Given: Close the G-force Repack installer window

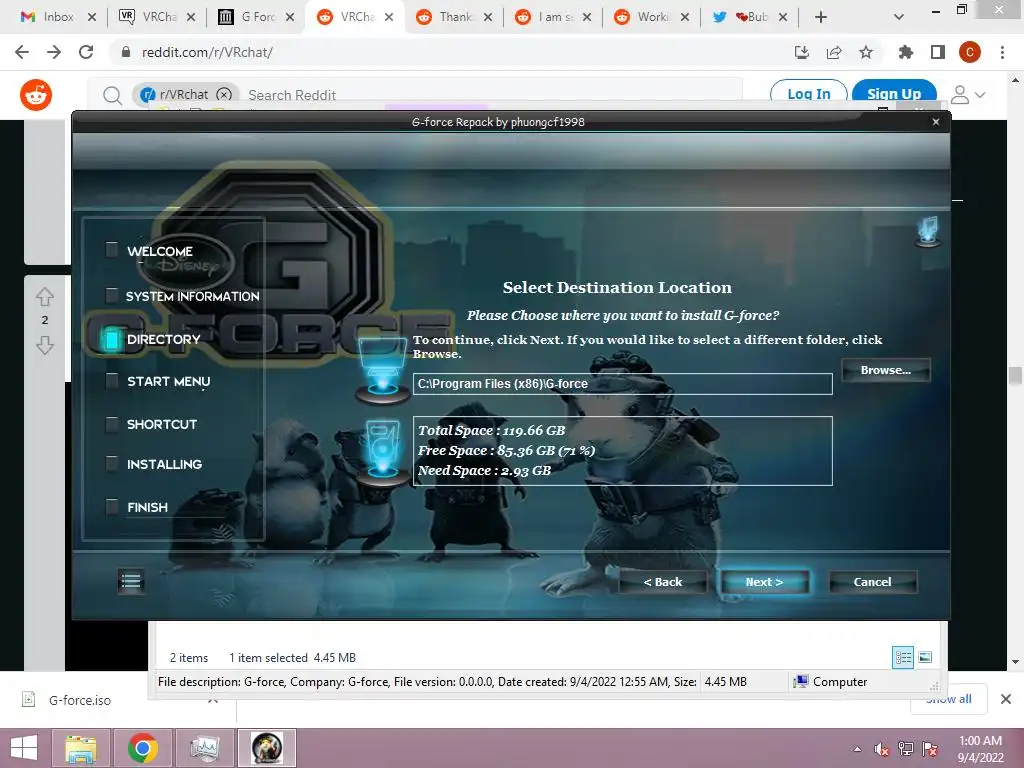Looking at the screenshot, I should coord(936,121).
